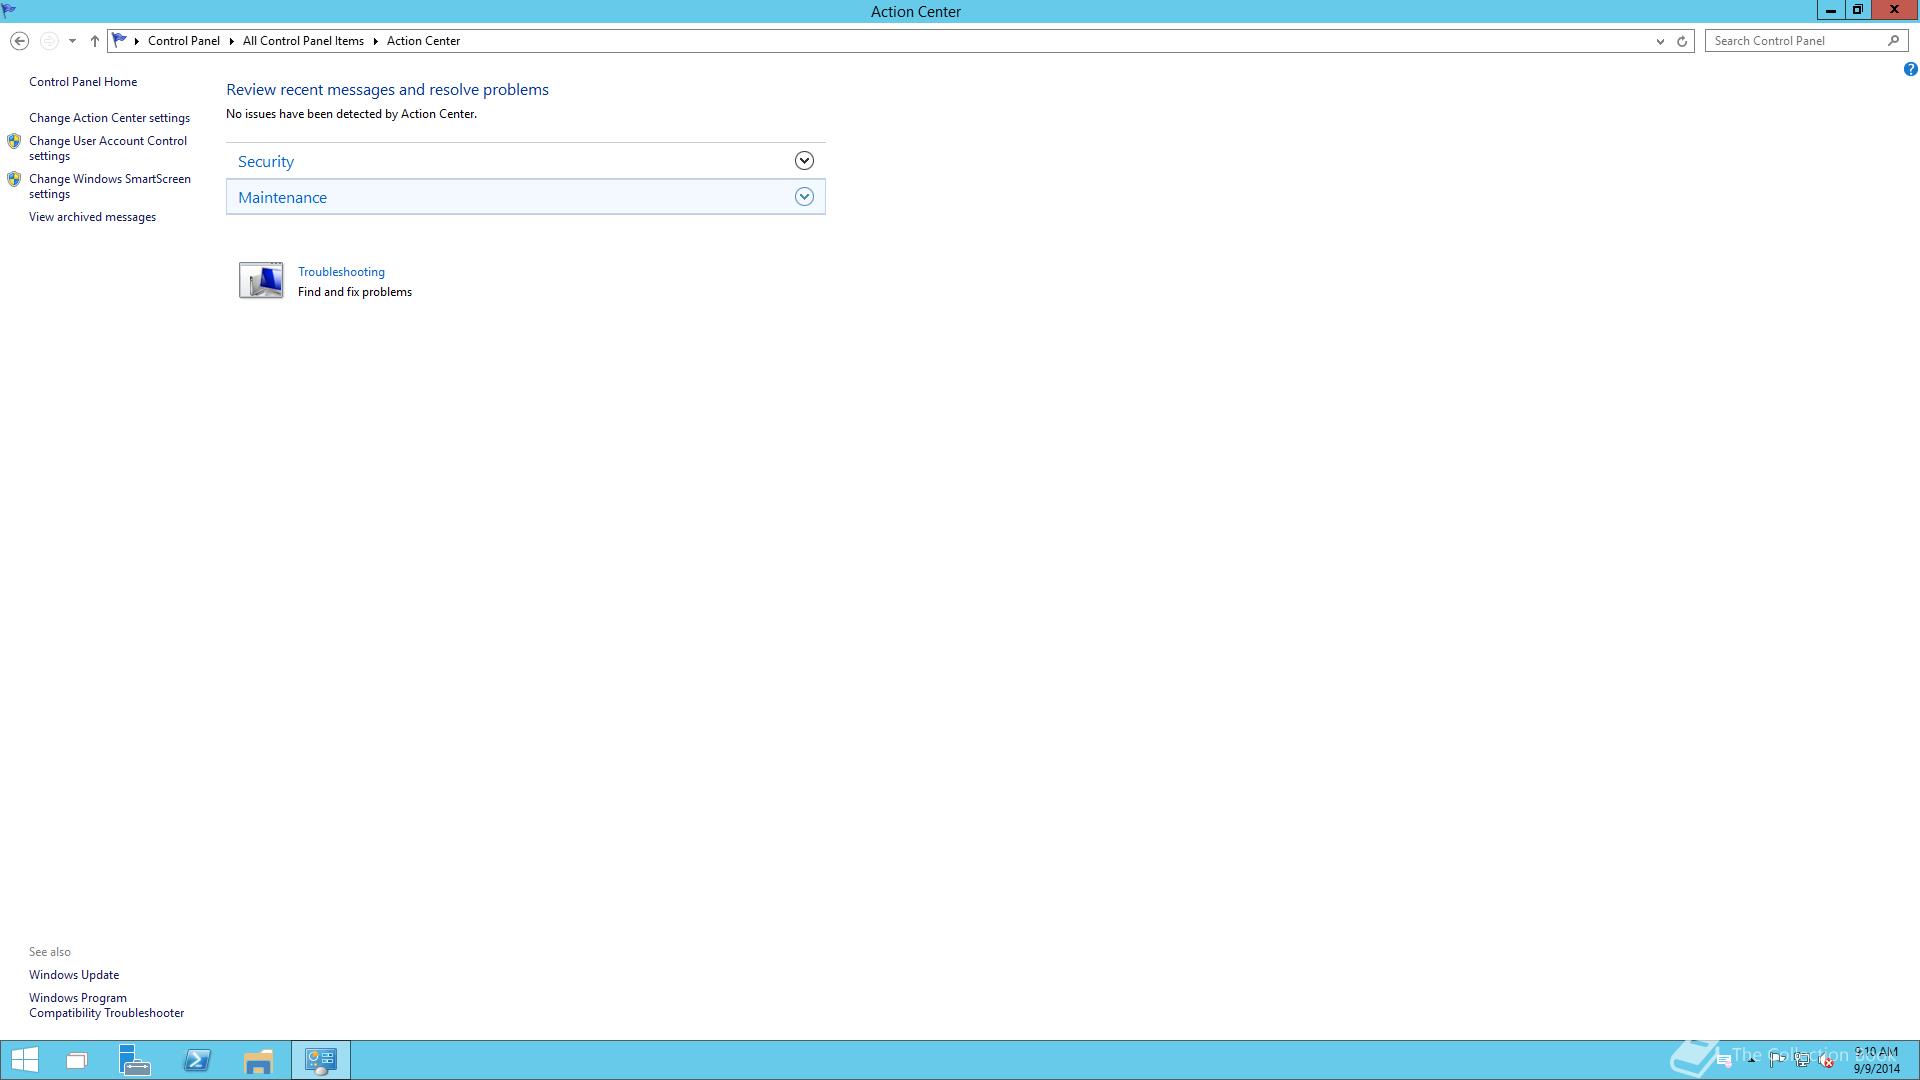Open the Troubleshooting link
Viewport: 1920px width, 1080px height.
coord(341,272)
